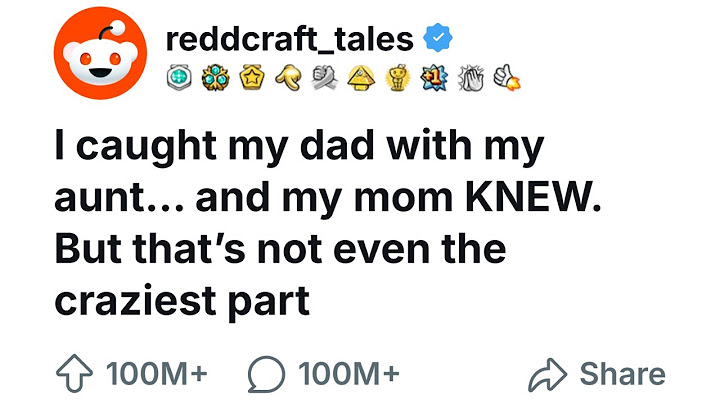Click the golden OK hand gesture award

289,77
